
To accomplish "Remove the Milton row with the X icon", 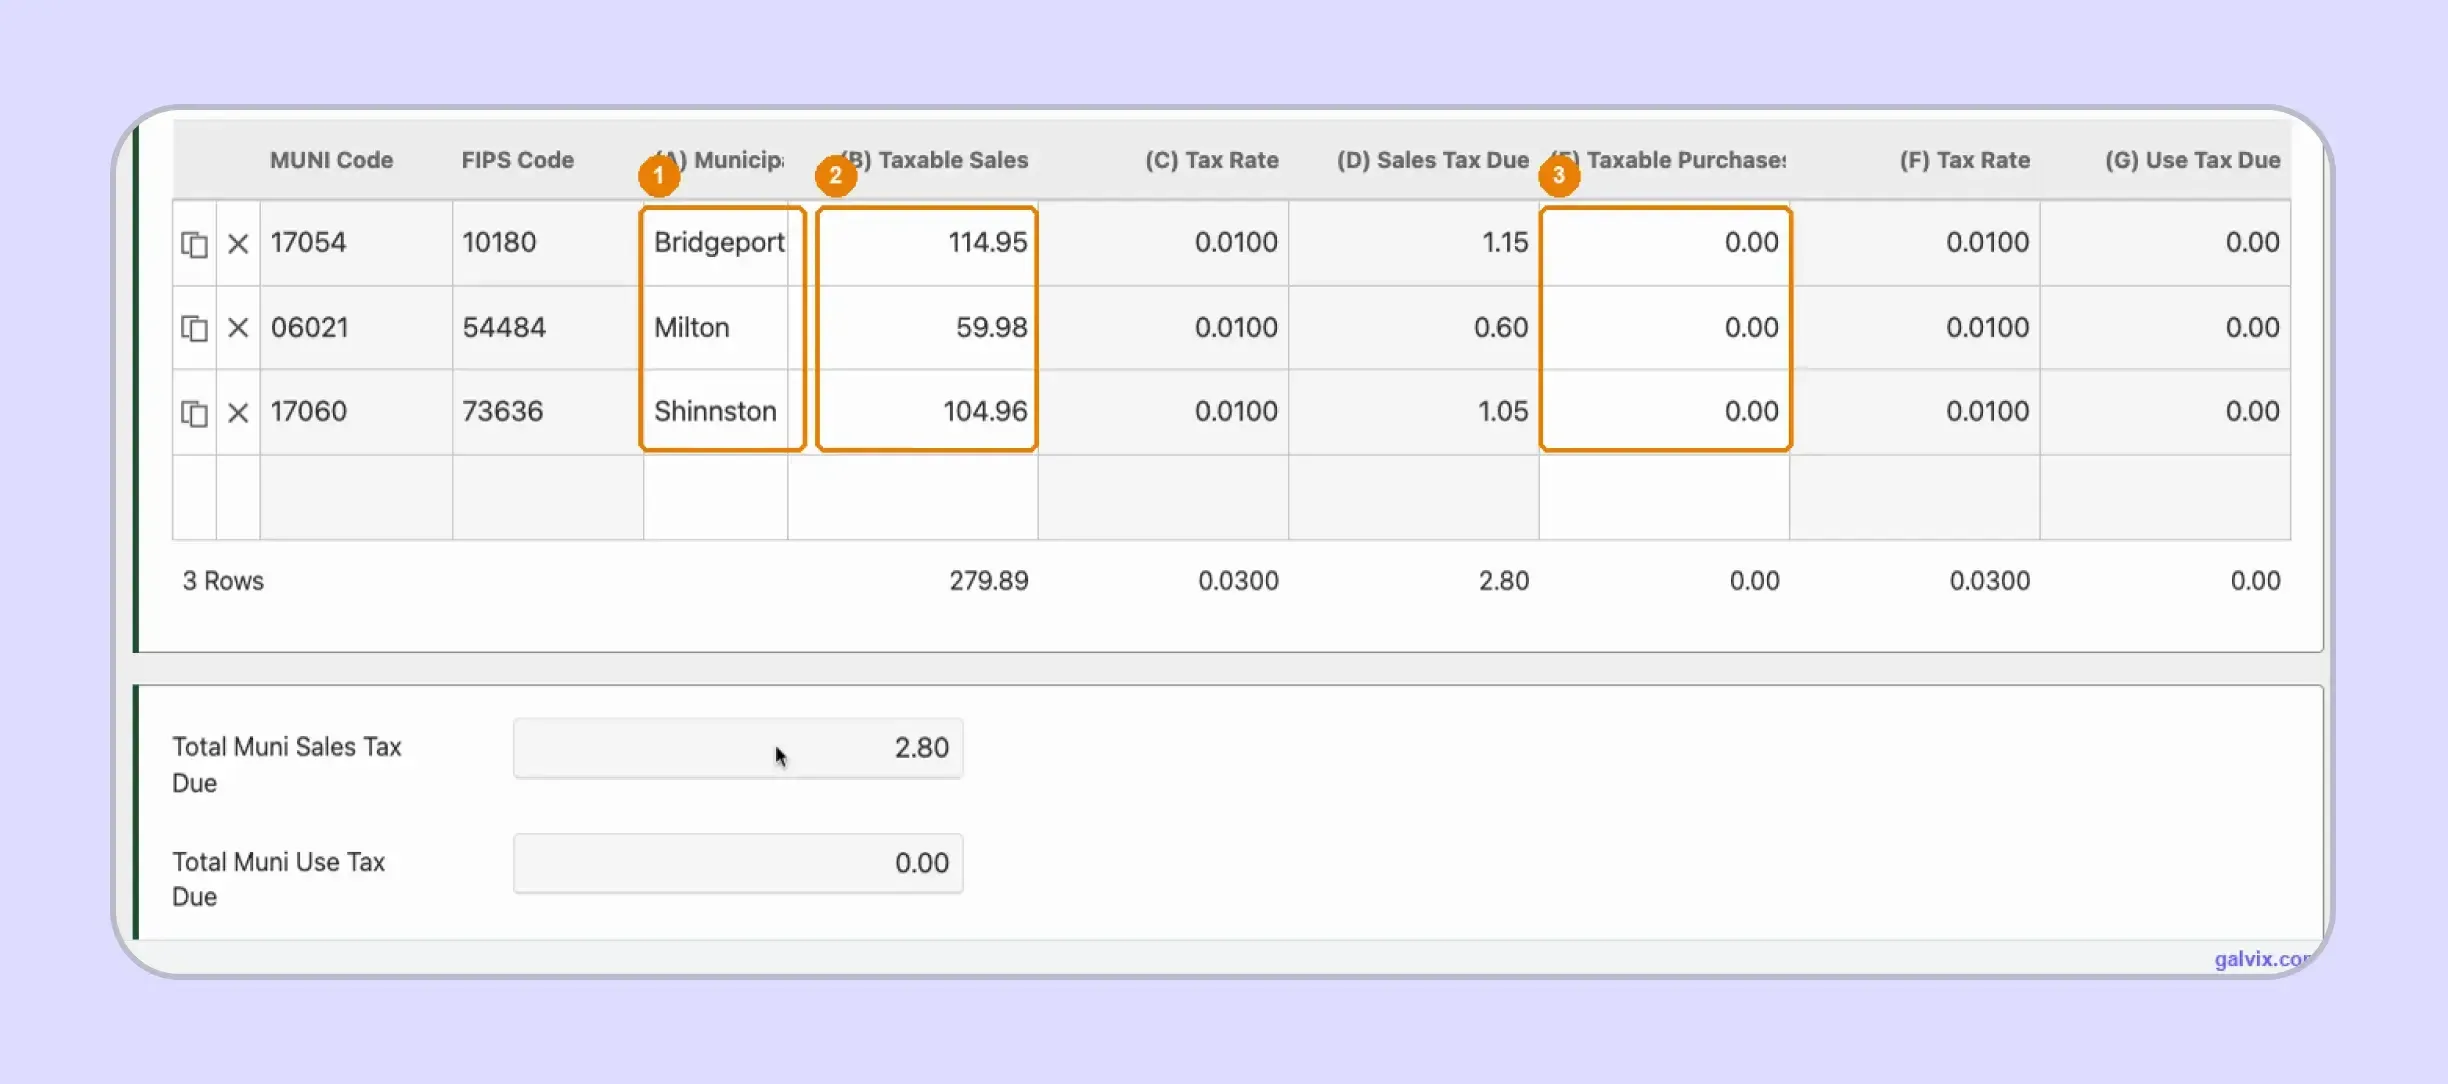I will (238, 328).
